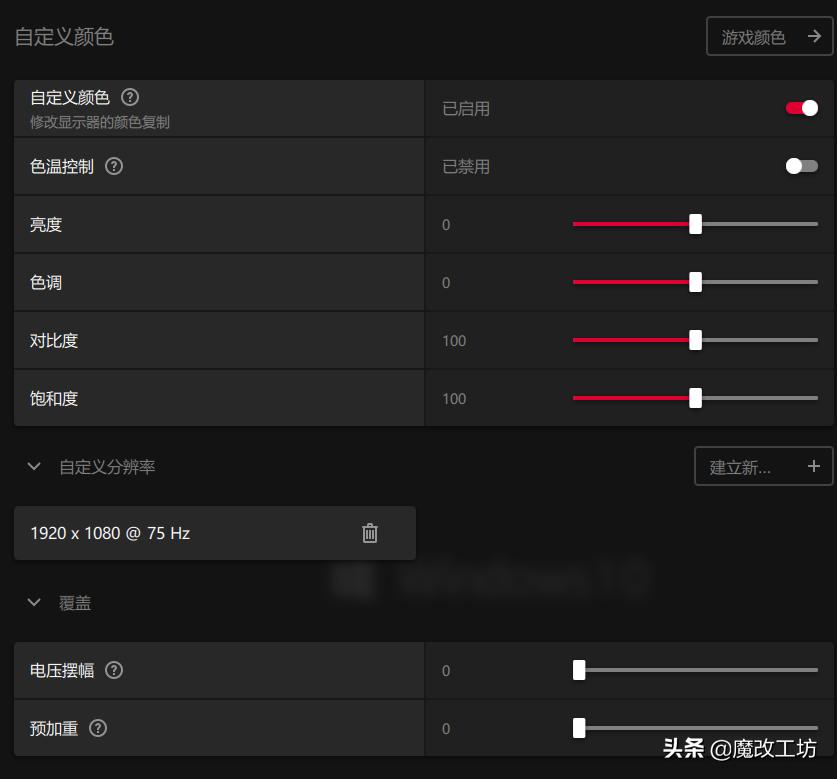
Task: Click the 亮度 slider handle
Action: (x=695, y=224)
